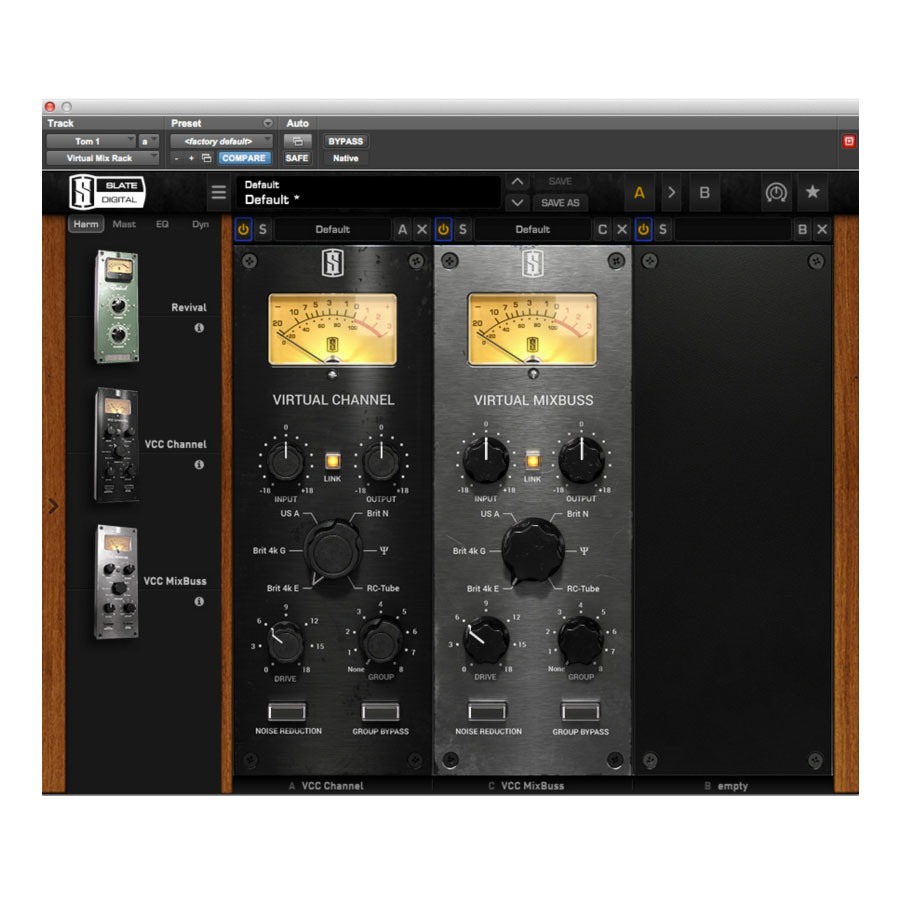This screenshot has height=900, width=900.
Task: Switch to the Mast module tab
Action: click(124, 224)
